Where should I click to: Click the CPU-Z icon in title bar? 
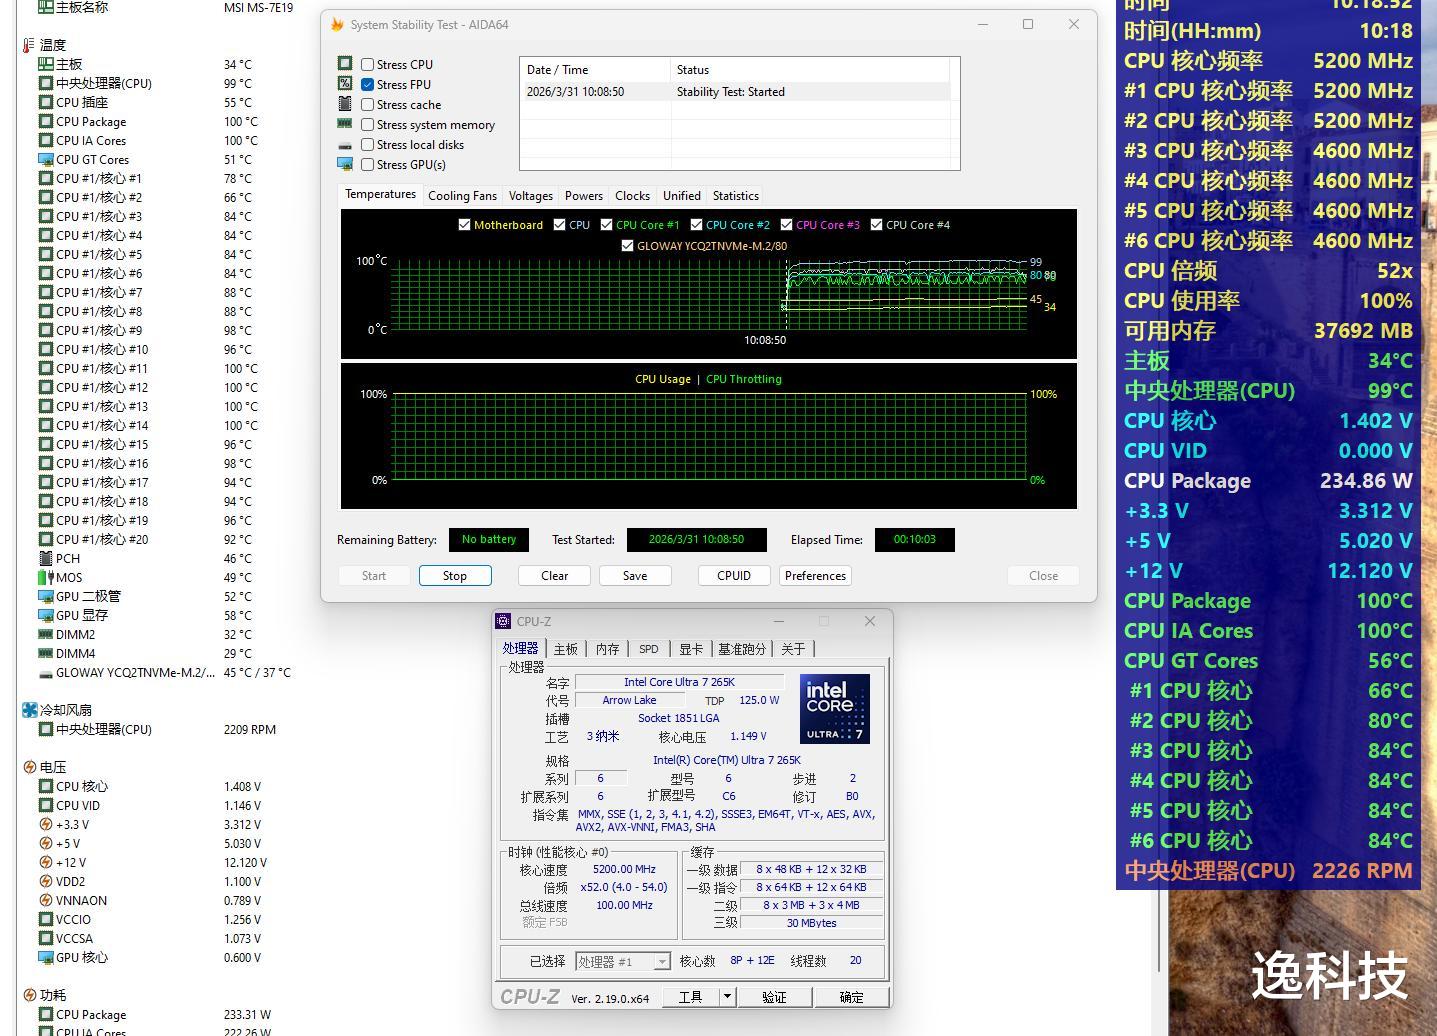(x=503, y=621)
